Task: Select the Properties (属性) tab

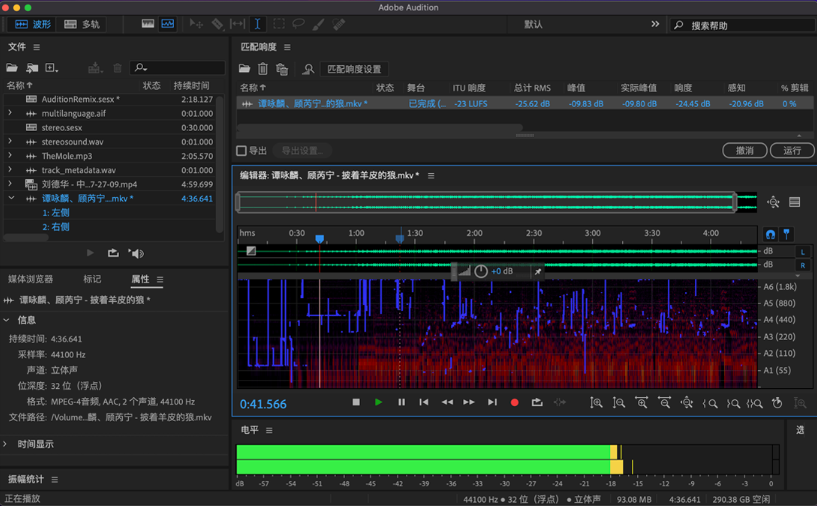Action: click(x=140, y=279)
